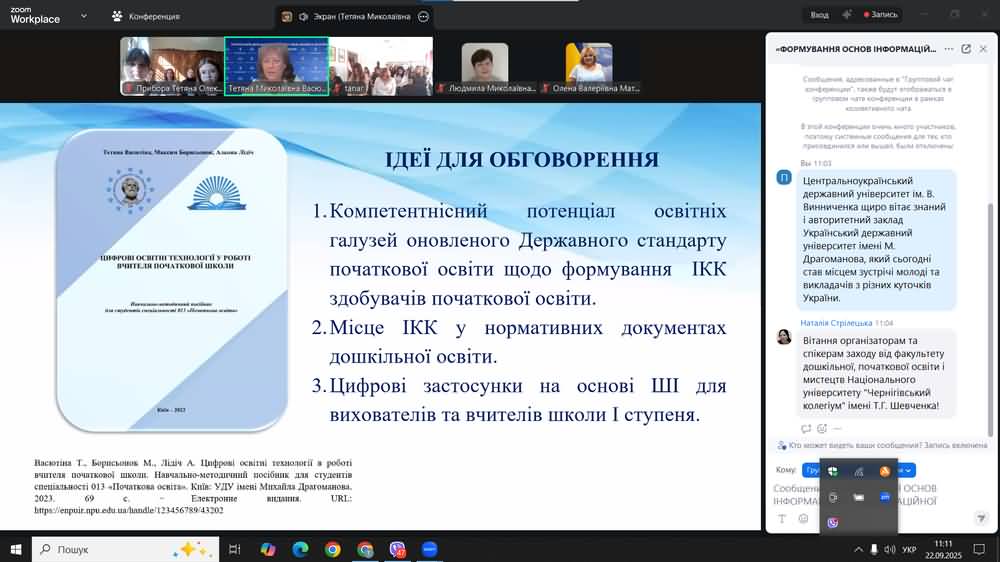This screenshot has height=562, width=1000.
Task: Open Zoom icon in the tray popup
Action: pyautogui.click(x=885, y=497)
